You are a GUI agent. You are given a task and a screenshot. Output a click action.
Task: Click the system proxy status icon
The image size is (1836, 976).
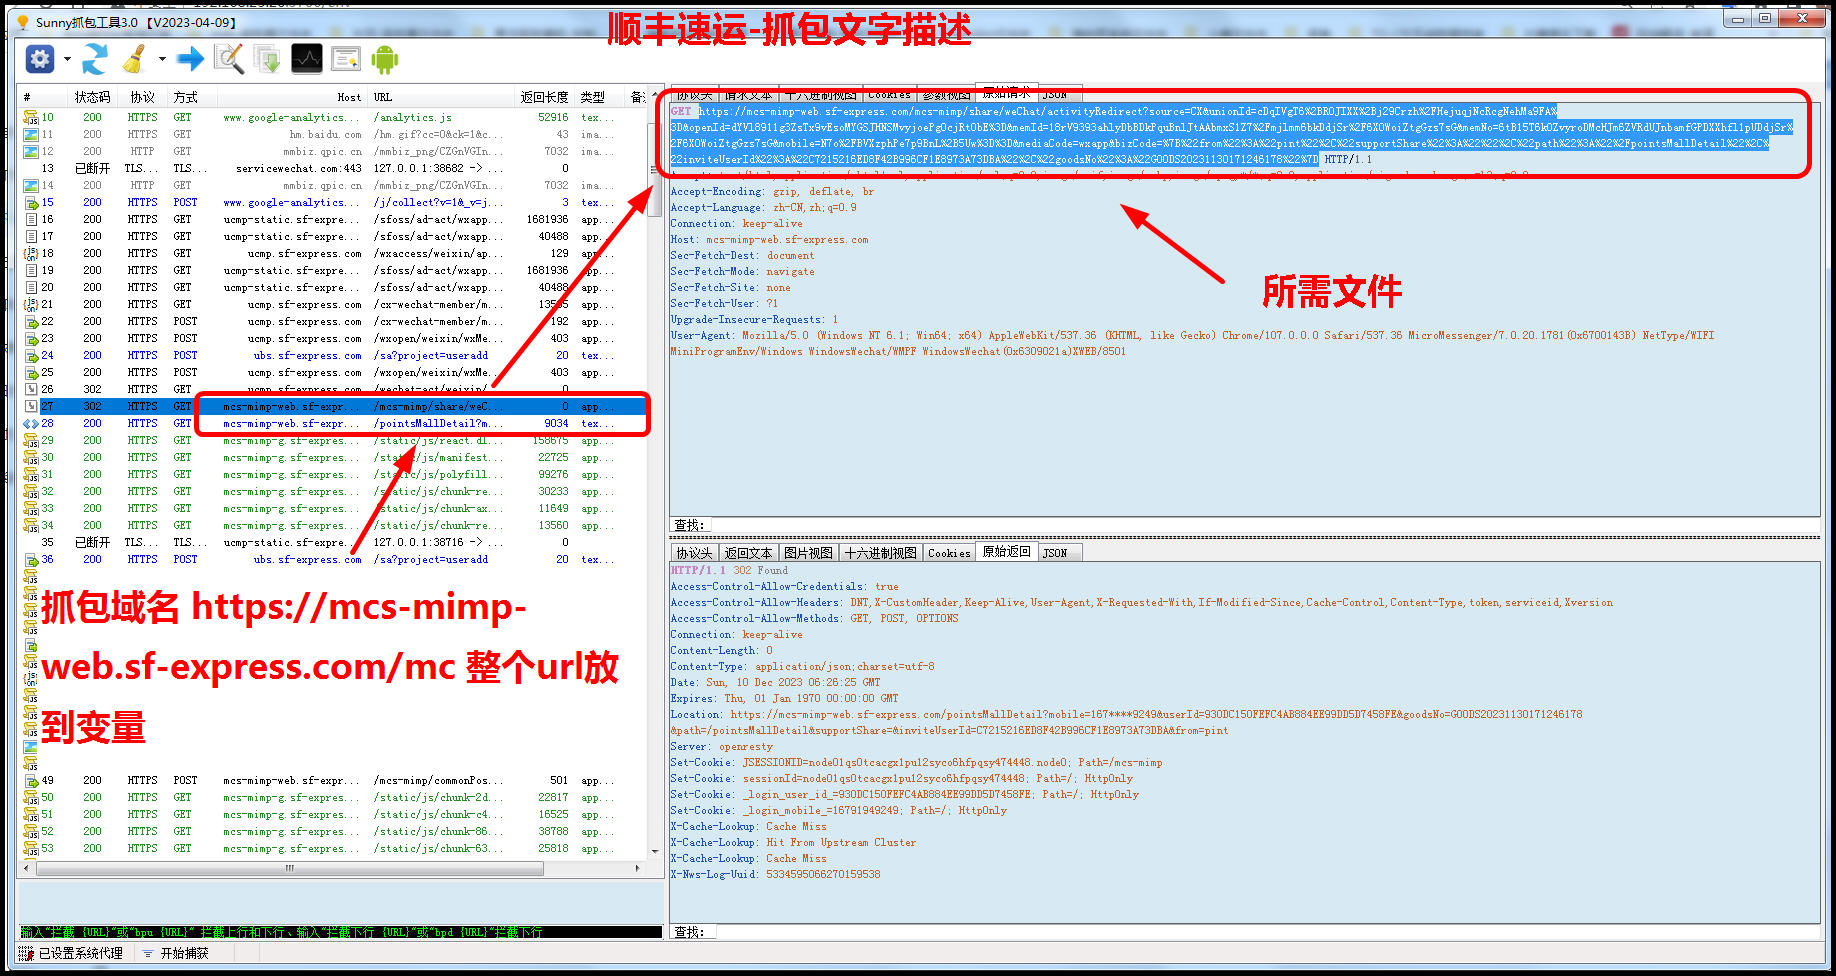[26, 953]
